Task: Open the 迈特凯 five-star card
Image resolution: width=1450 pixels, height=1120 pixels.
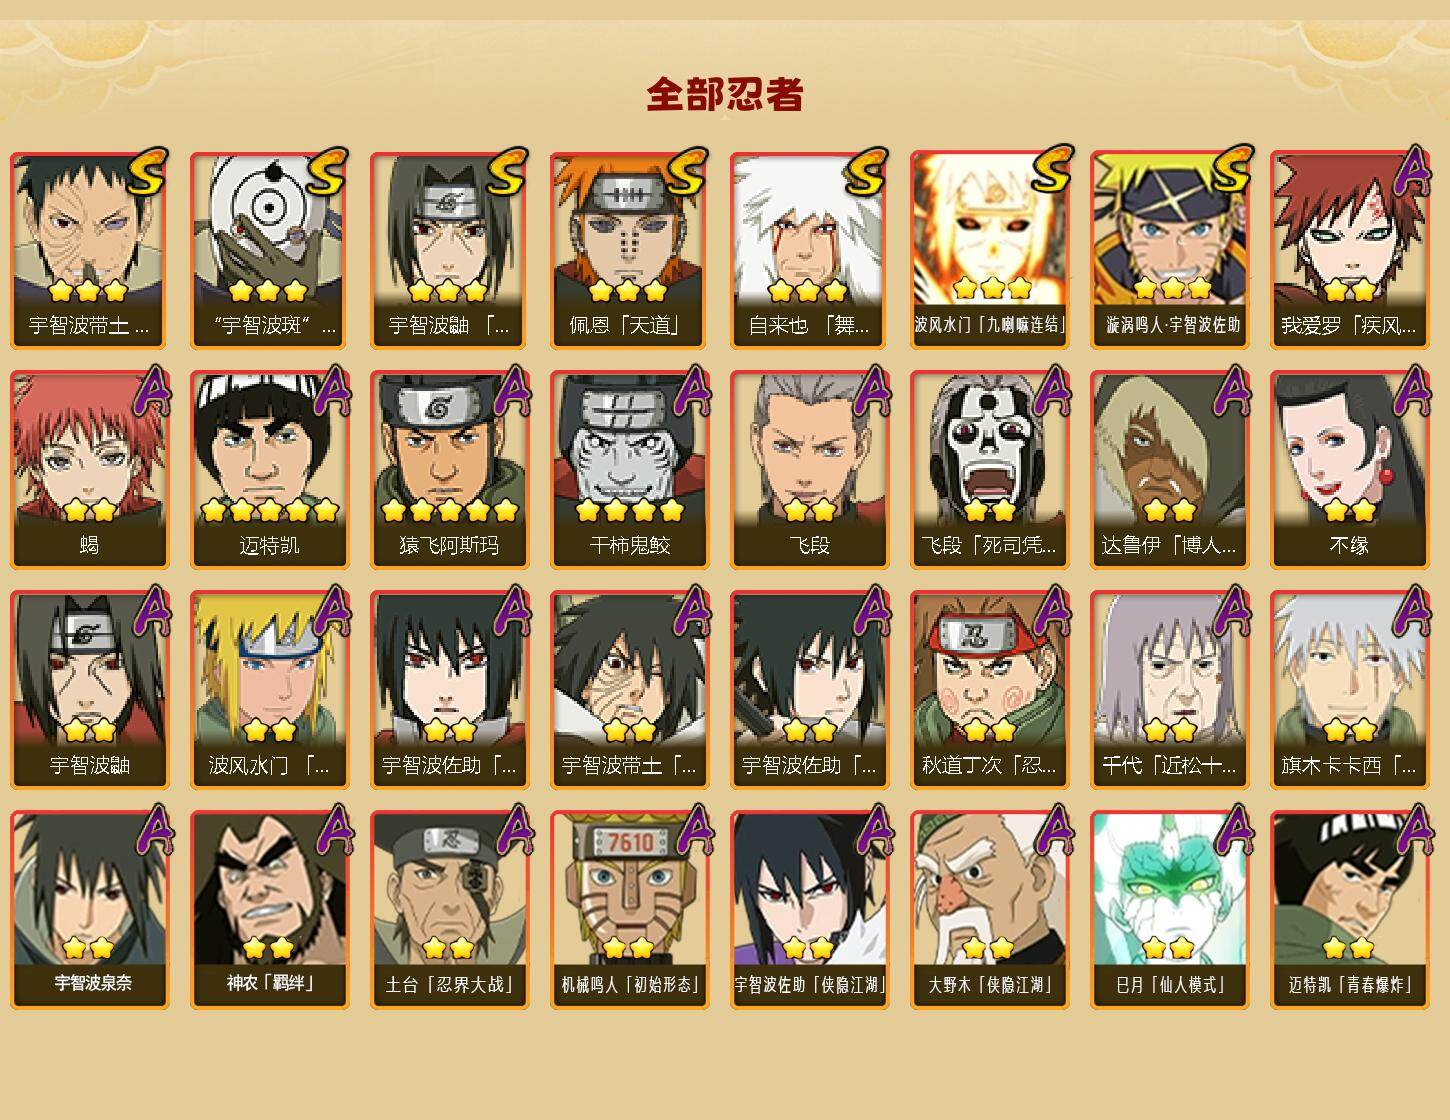Action: [269, 470]
